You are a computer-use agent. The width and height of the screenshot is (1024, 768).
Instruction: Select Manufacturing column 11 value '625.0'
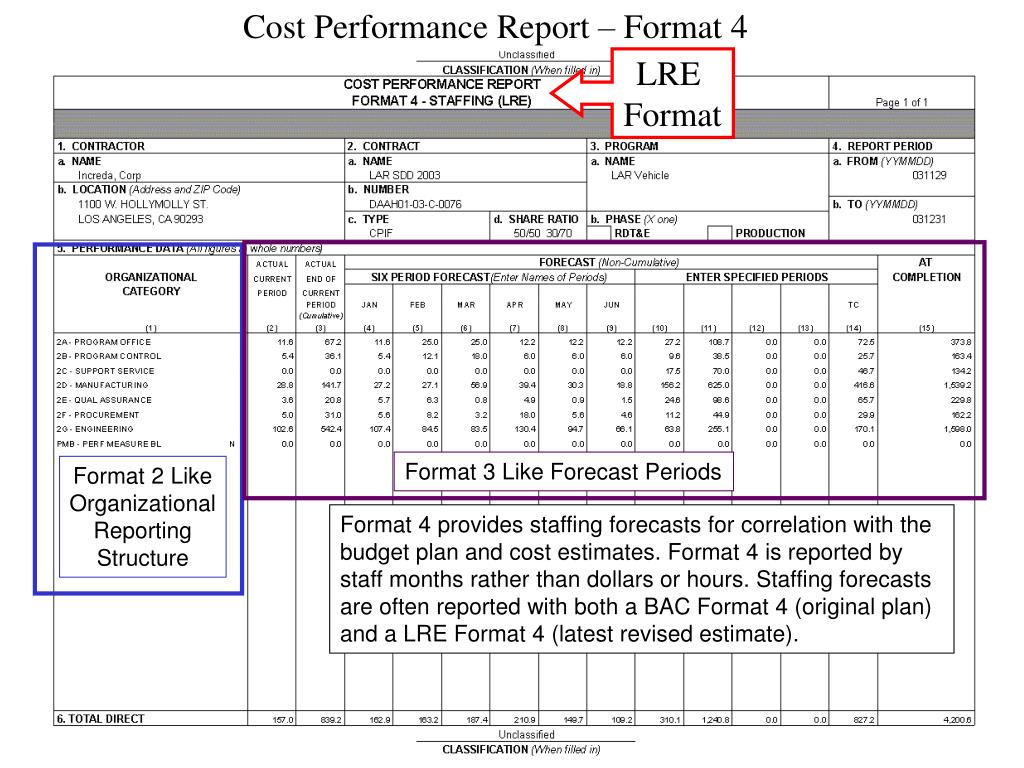718,385
